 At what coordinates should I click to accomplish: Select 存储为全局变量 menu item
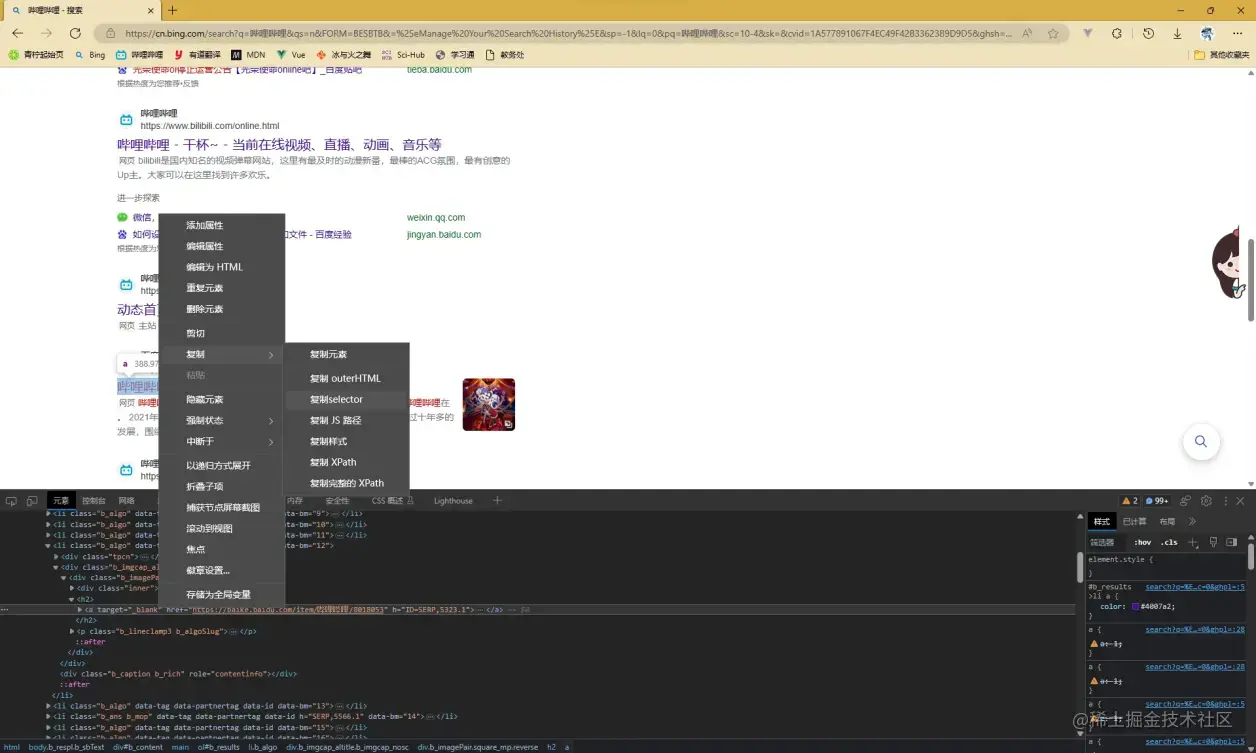click(x=222, y=594)
